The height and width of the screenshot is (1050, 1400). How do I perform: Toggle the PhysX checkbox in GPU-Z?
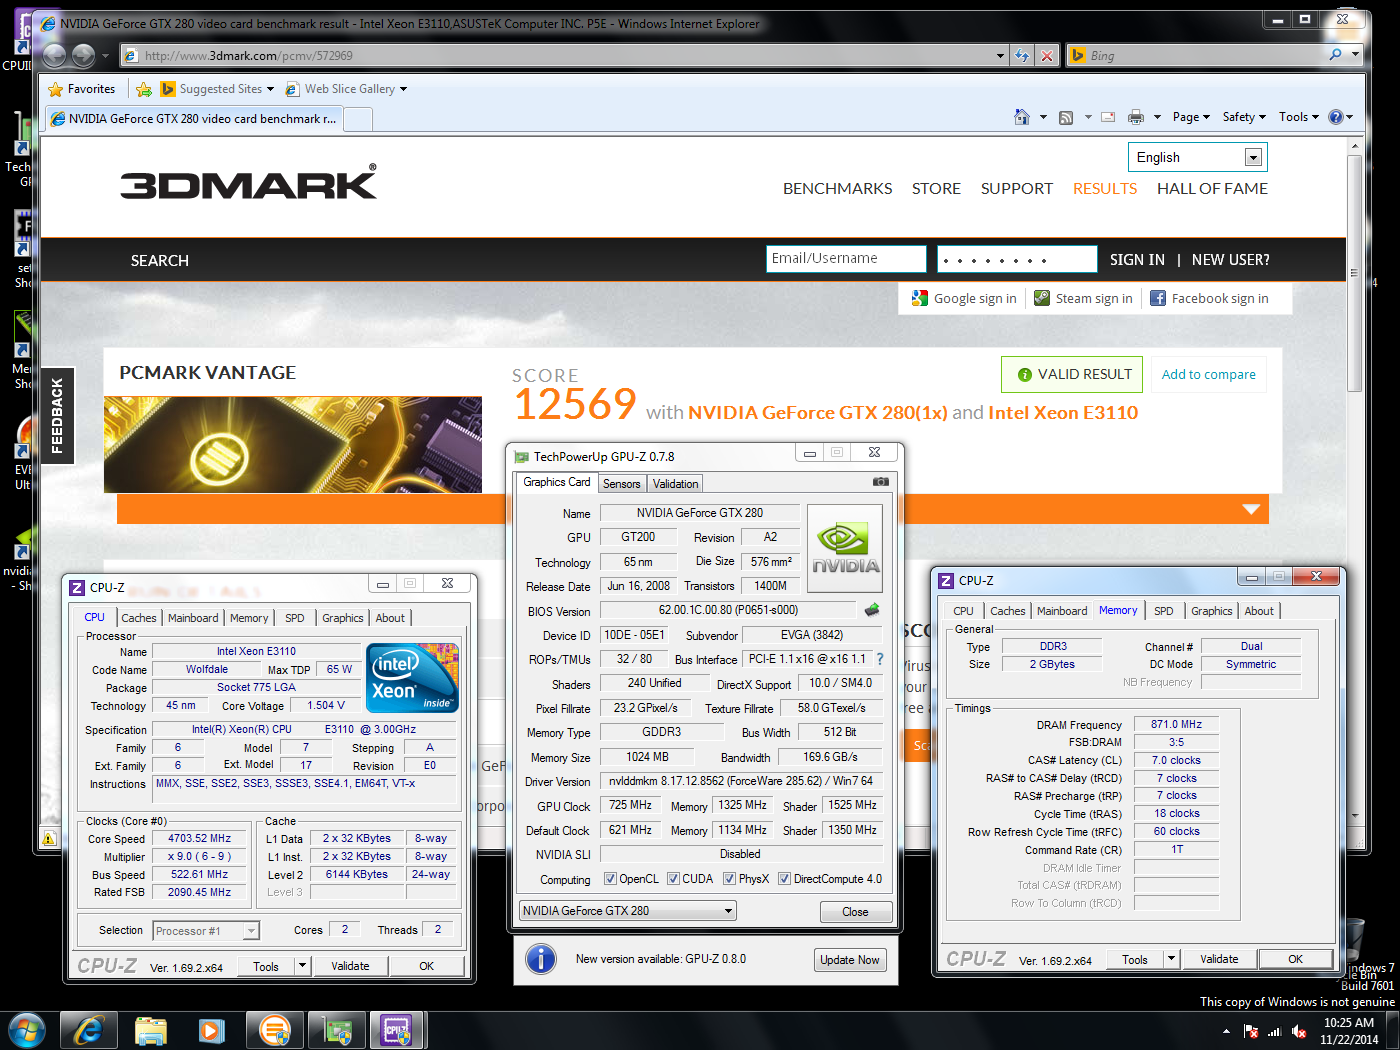pyautogui.click(x=729, y=879)
